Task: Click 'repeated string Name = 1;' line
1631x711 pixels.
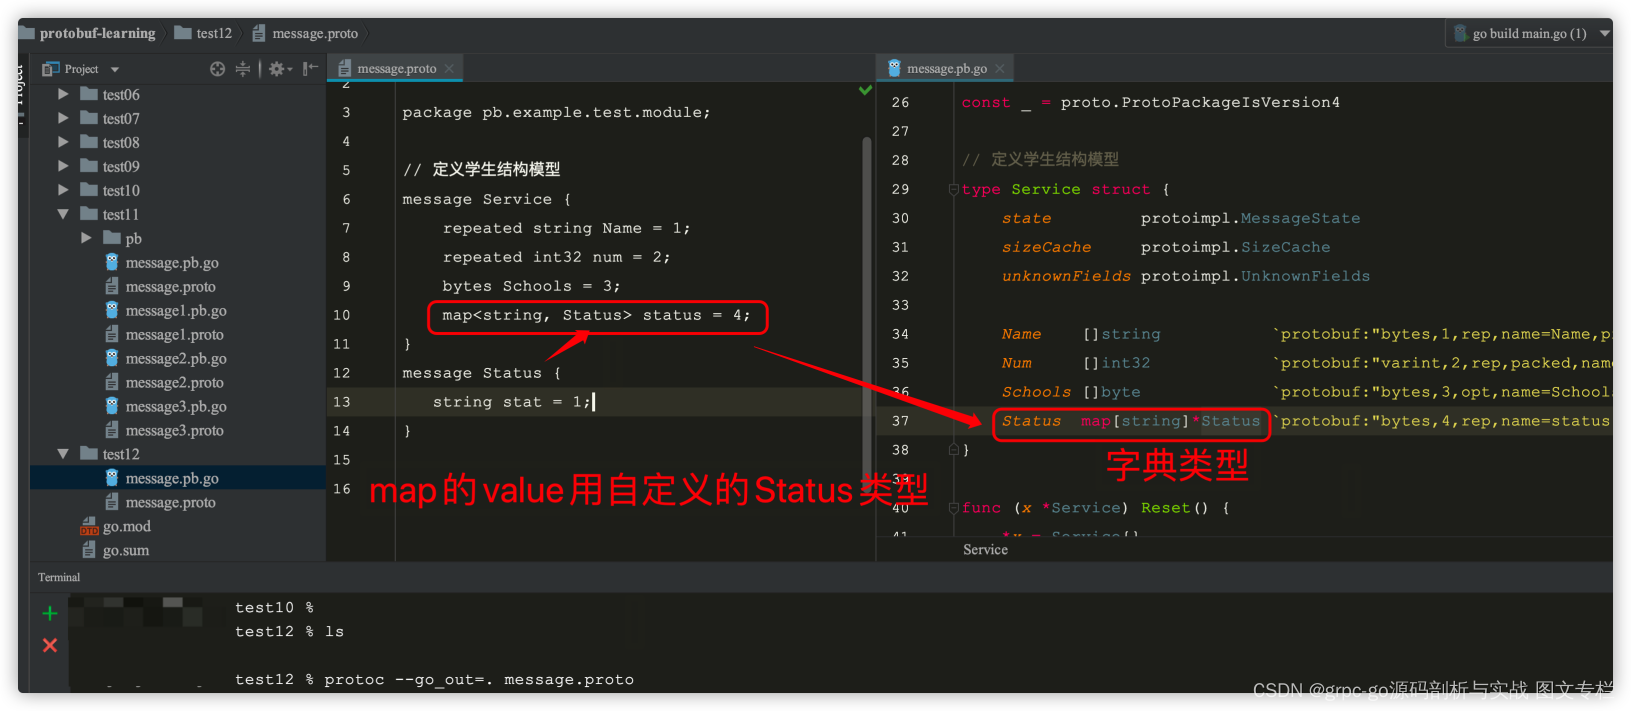Action: 566,228
